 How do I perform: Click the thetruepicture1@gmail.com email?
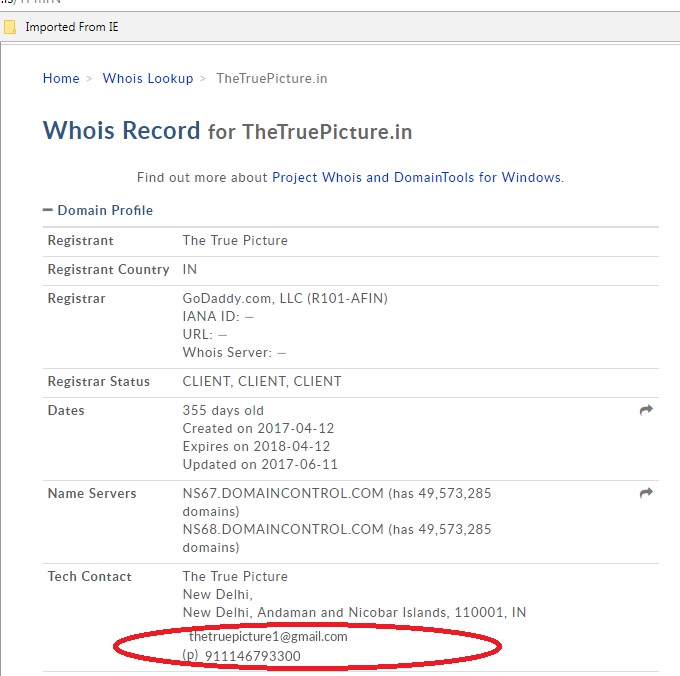pos(268,637)
